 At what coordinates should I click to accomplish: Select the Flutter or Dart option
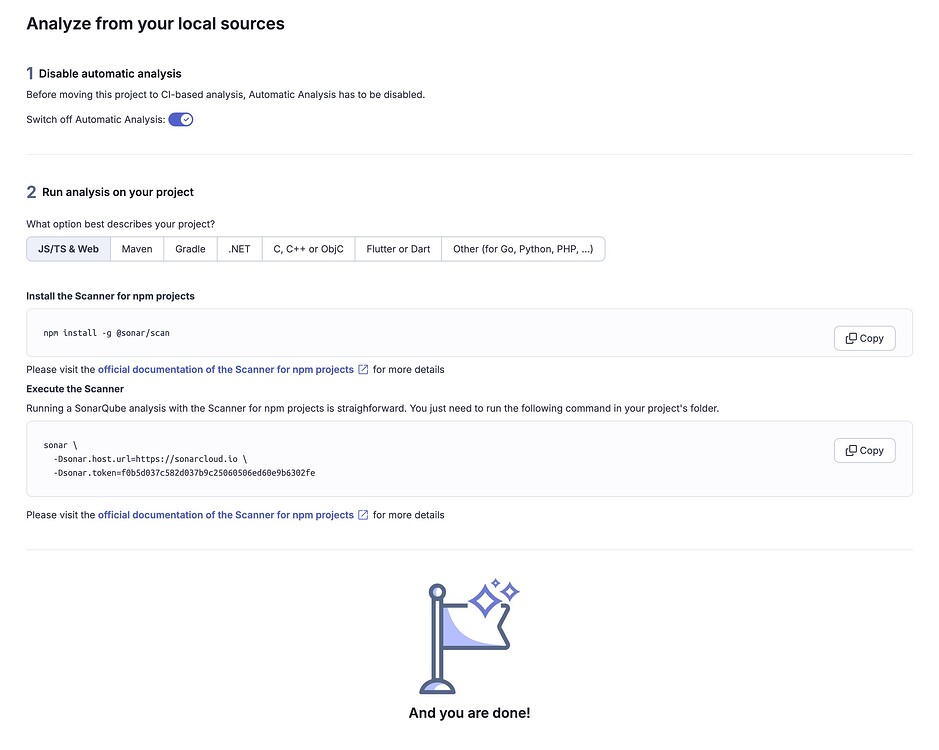[397, 248]
